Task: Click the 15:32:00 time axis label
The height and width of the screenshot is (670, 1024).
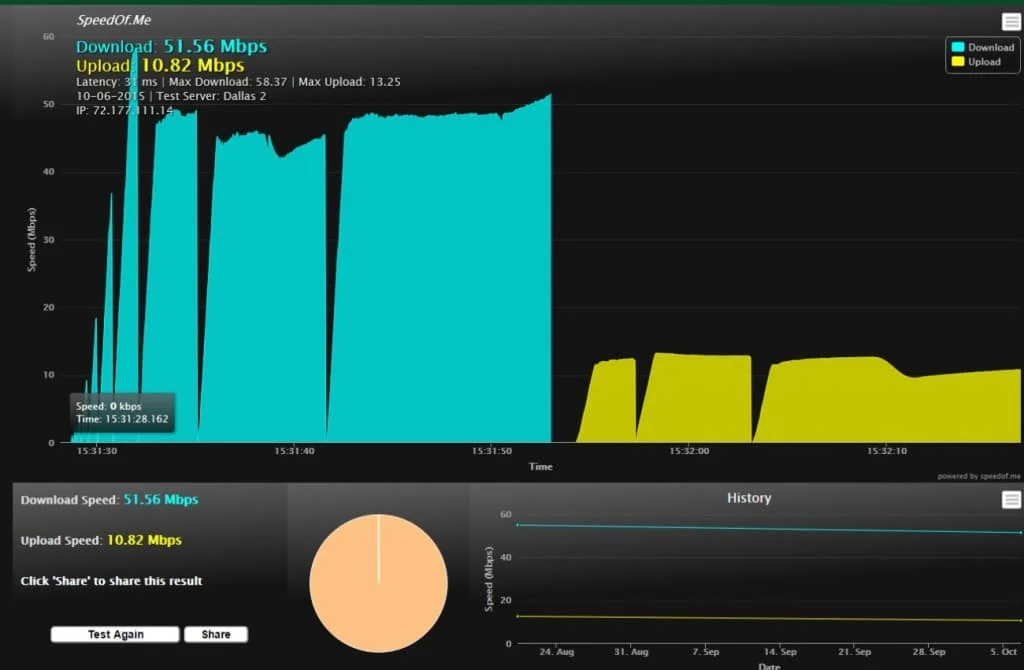Action: click(689, 451)
